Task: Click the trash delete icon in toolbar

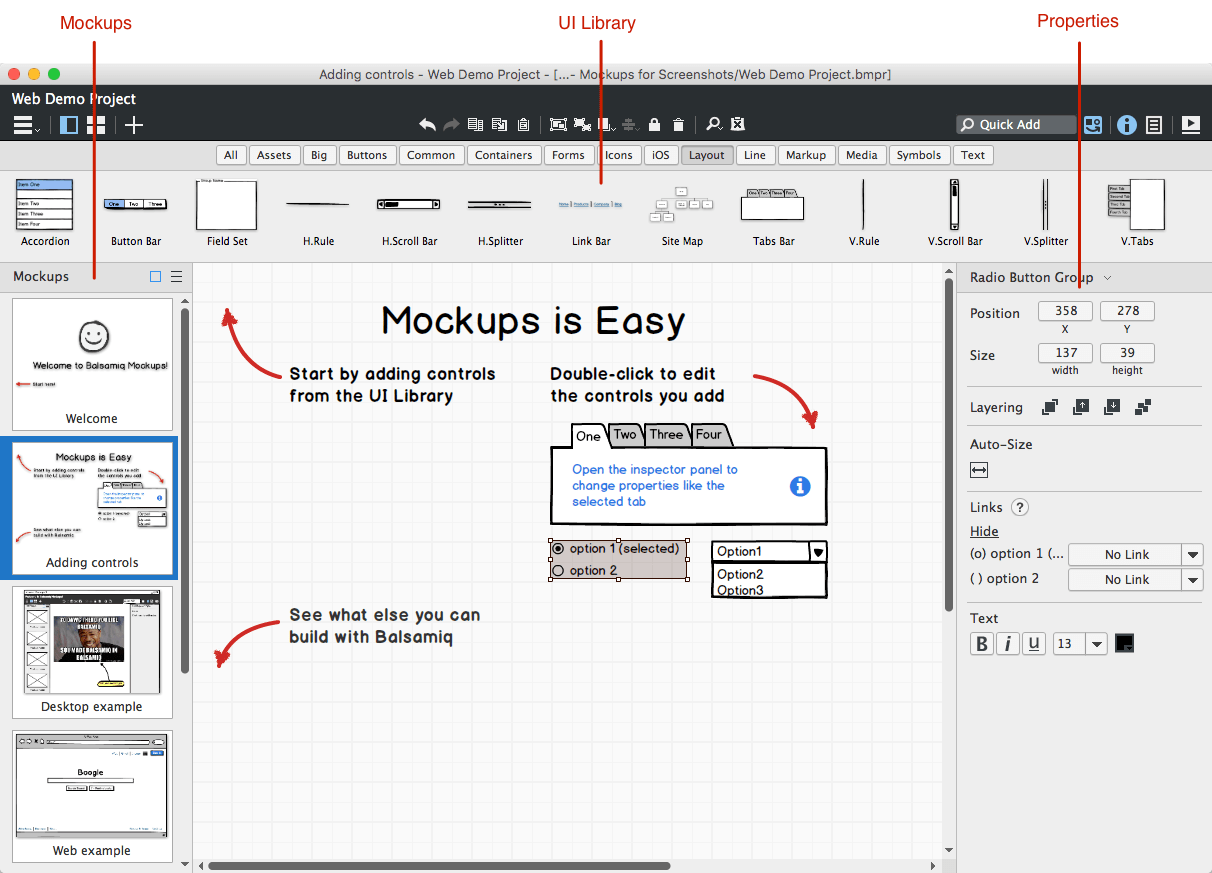Action: tap(679, 125)
